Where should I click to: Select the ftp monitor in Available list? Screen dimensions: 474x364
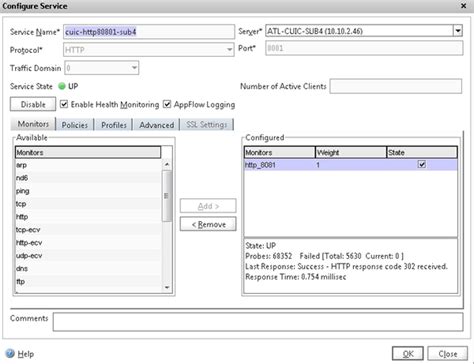pos(88,282)
